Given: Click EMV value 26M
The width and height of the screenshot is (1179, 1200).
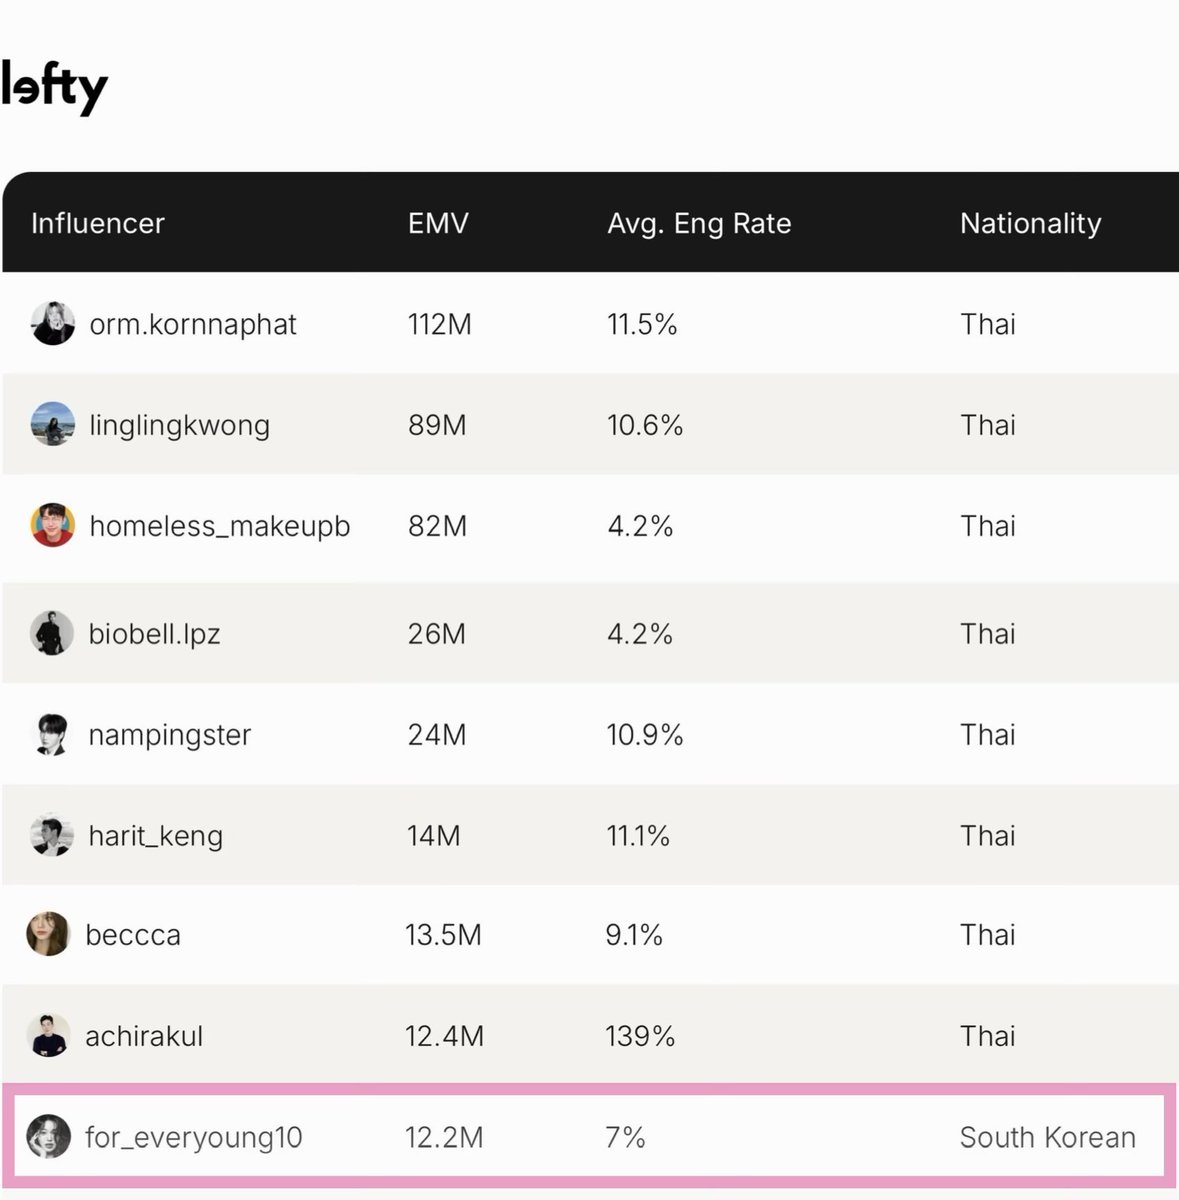Looking at the screenshot, I should [x=437, y=634].
